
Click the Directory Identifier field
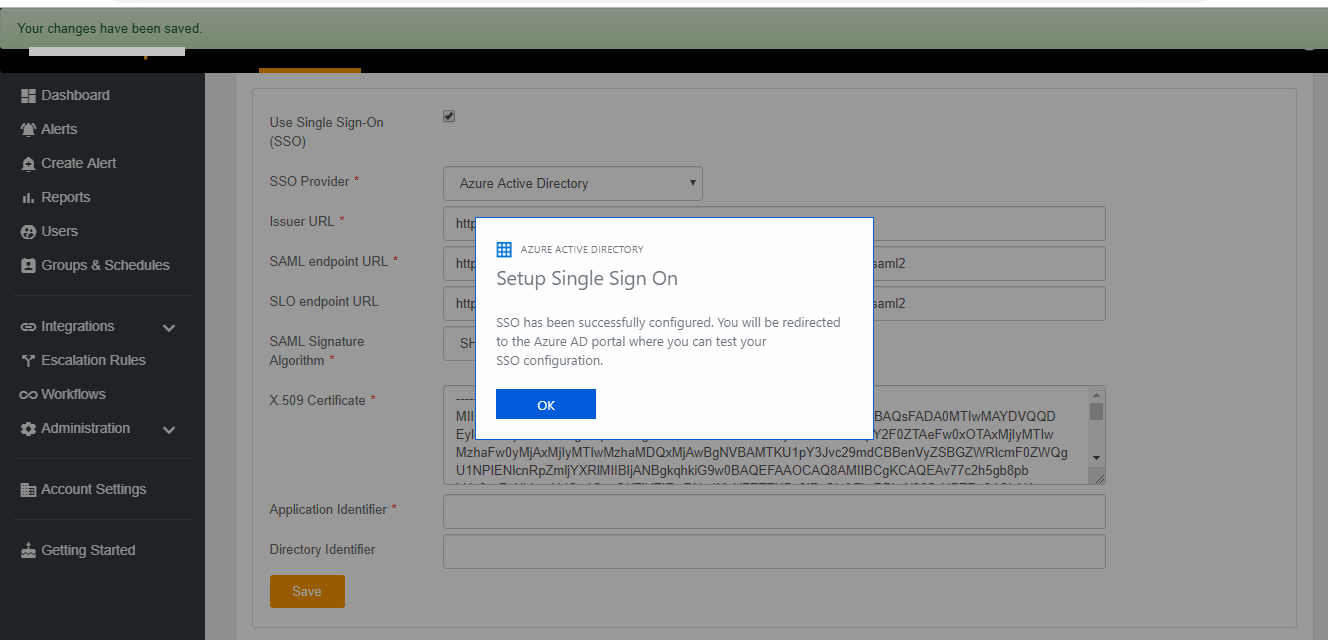pos(774,551)
